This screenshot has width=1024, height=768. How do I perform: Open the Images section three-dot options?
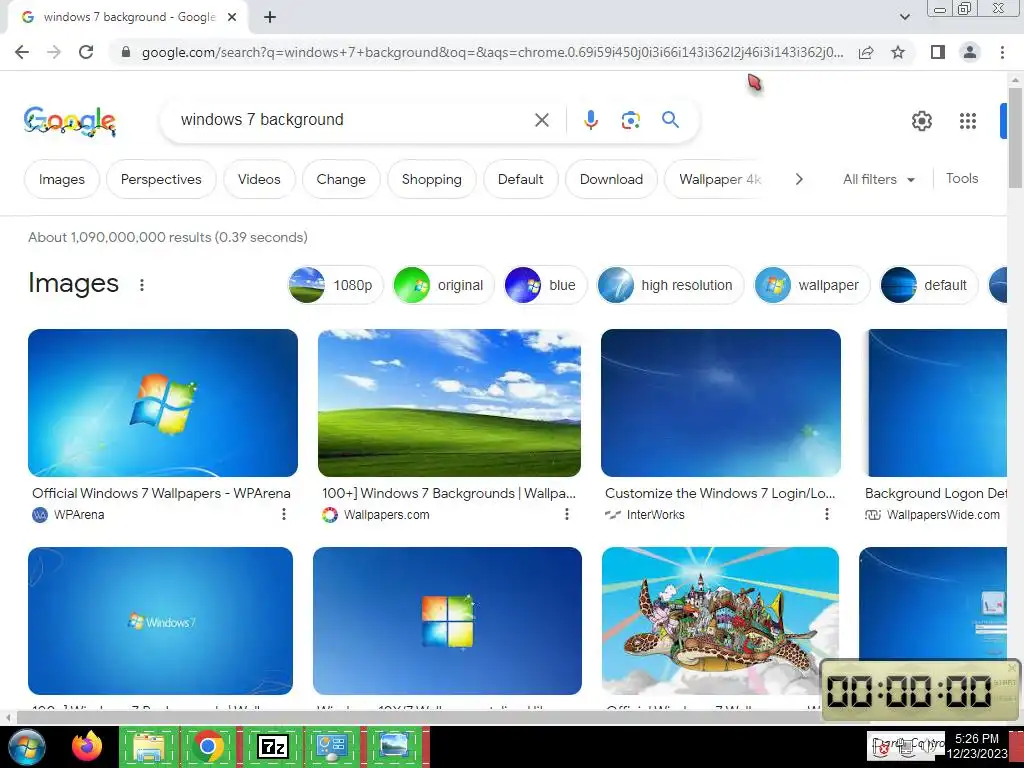click(x=142, y=285)
